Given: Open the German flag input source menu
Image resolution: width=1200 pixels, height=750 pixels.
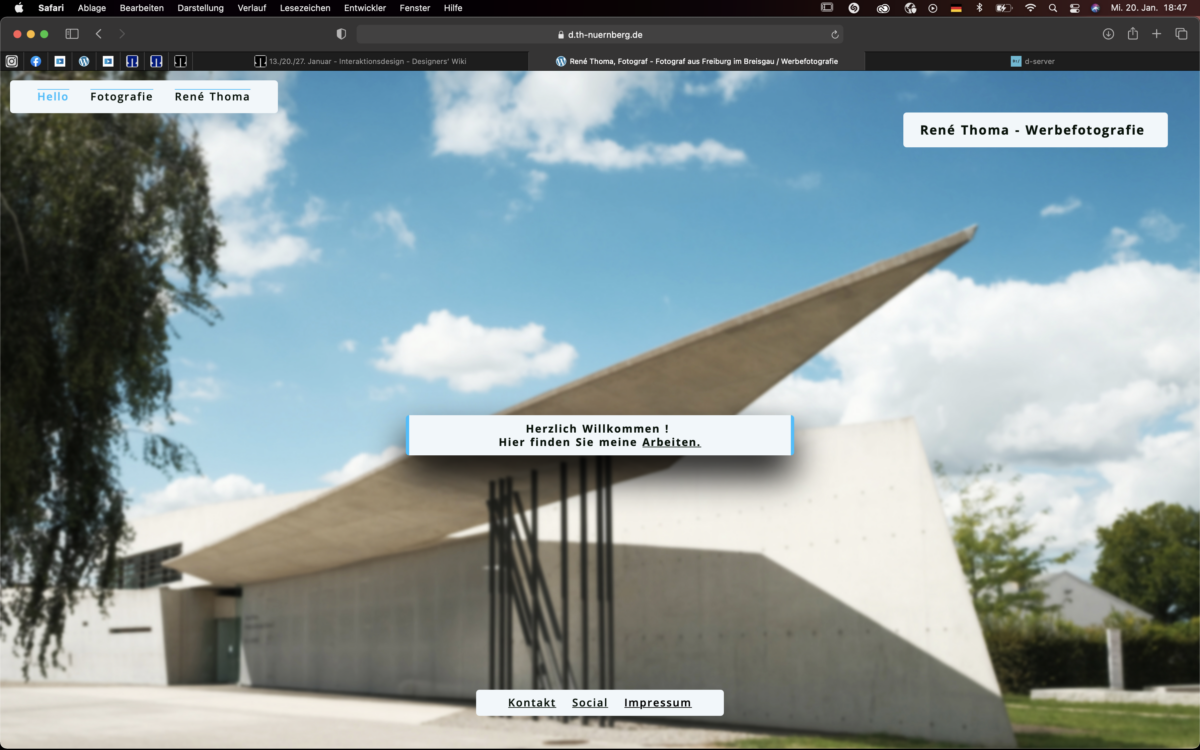Looking at the screenshot, I should click(x=956, y=8).
